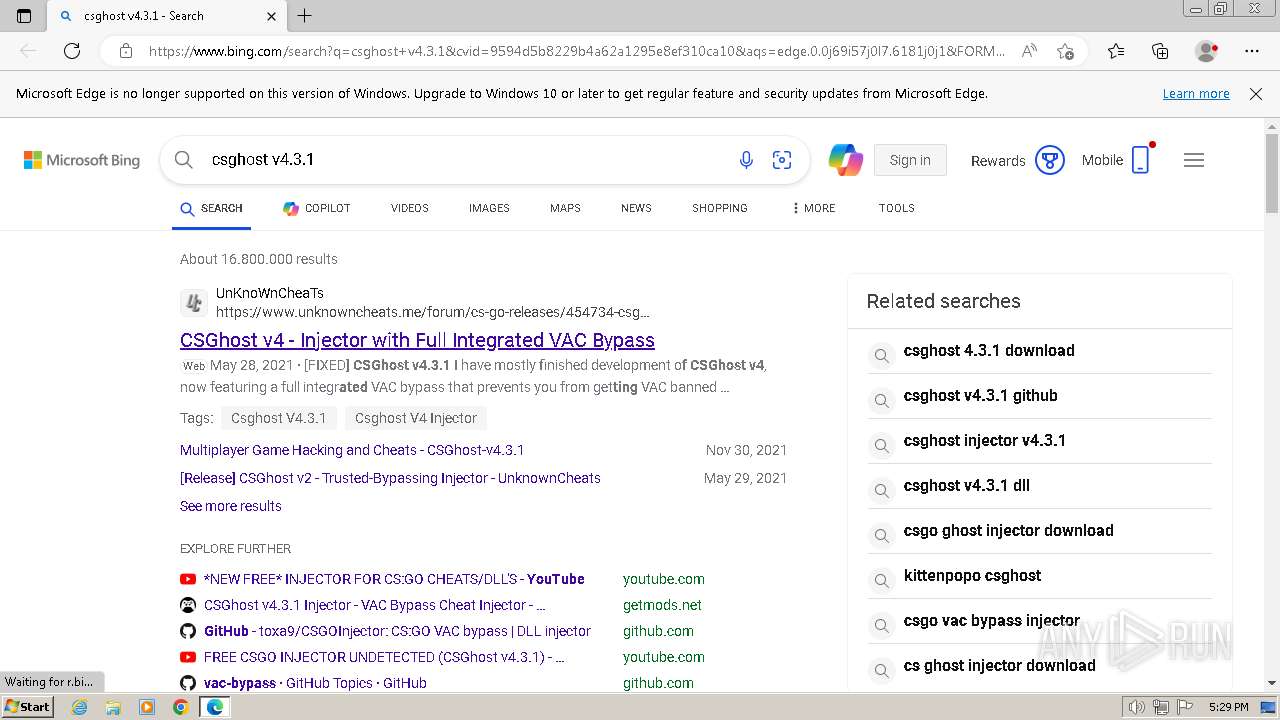View site information lock icon
The height and width of the screenshot is (720, 1280).
126,51
